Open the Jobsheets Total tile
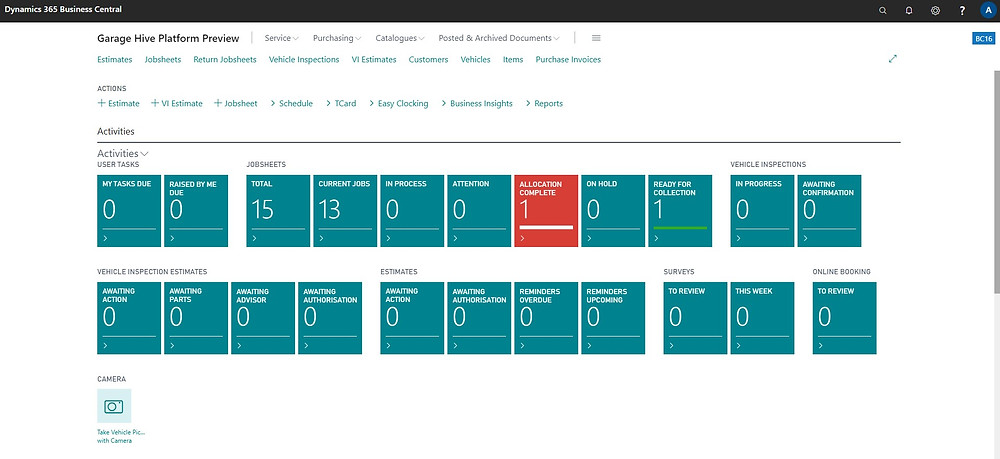This screenshot has height=459, width=1000. (x=278, y=210)
